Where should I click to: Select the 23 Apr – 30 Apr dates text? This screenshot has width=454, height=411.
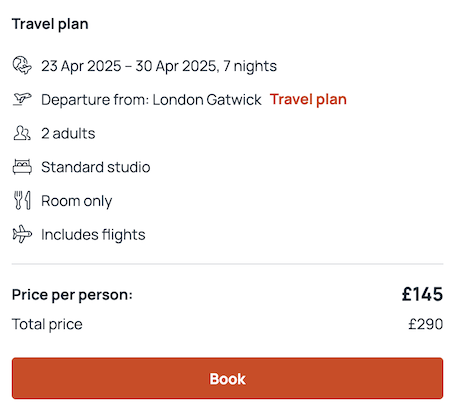tap(159, 66)
